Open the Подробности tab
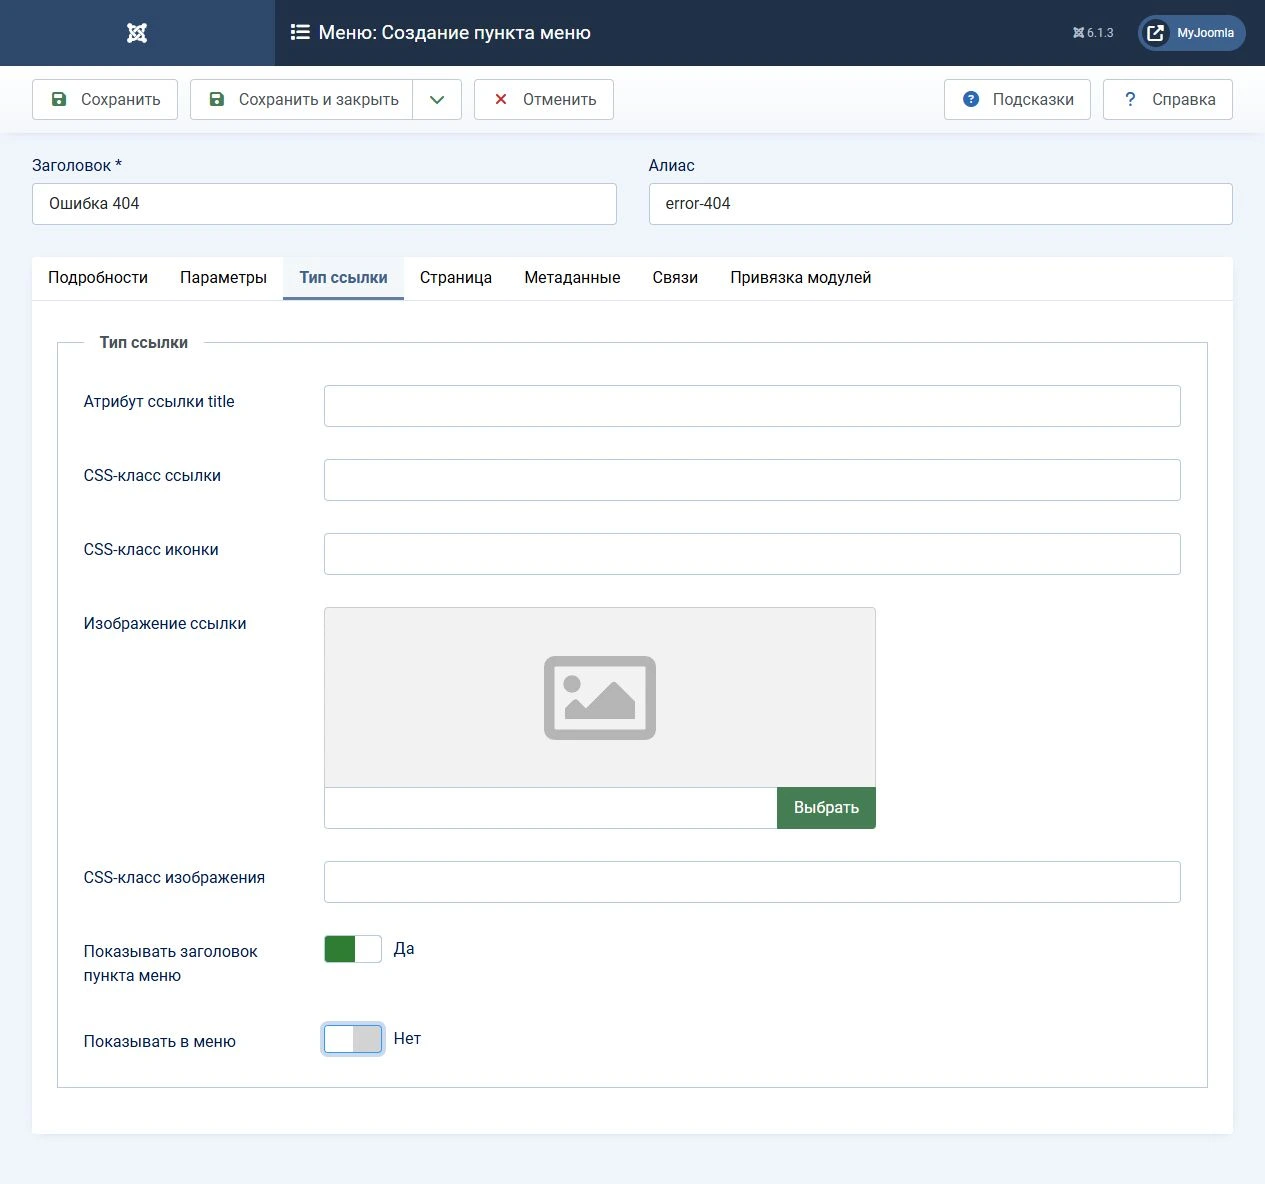The height and width of the screenshot is (1184, 1265). point(98,278)
